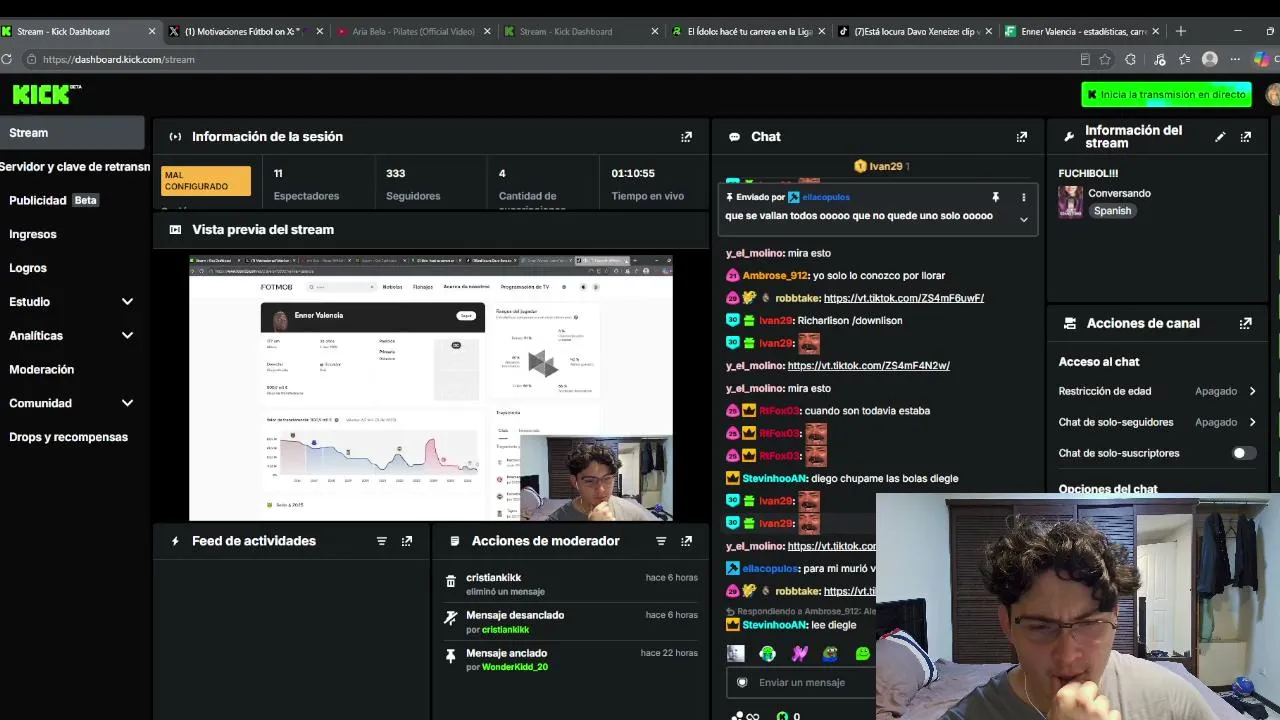Click the Spanish language tag

[1112, 211]
